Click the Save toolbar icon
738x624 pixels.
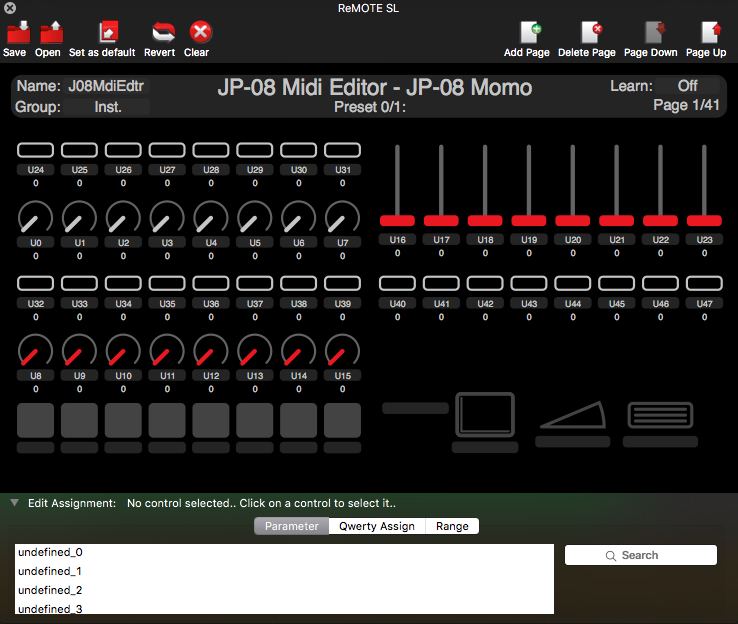tap(18, 32)
